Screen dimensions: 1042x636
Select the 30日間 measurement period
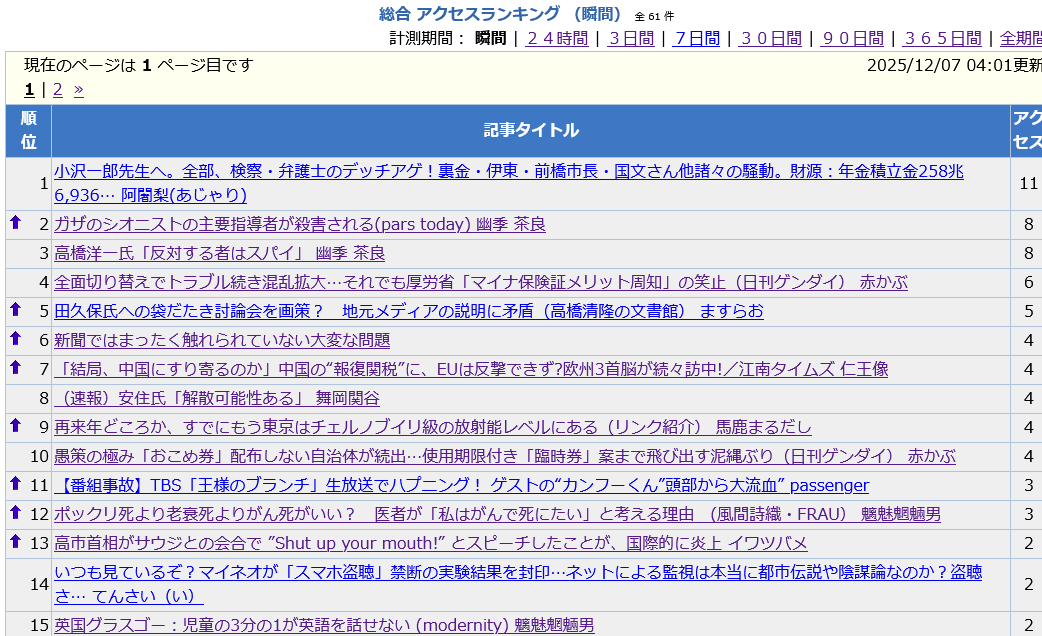click(x=770, y=38)
